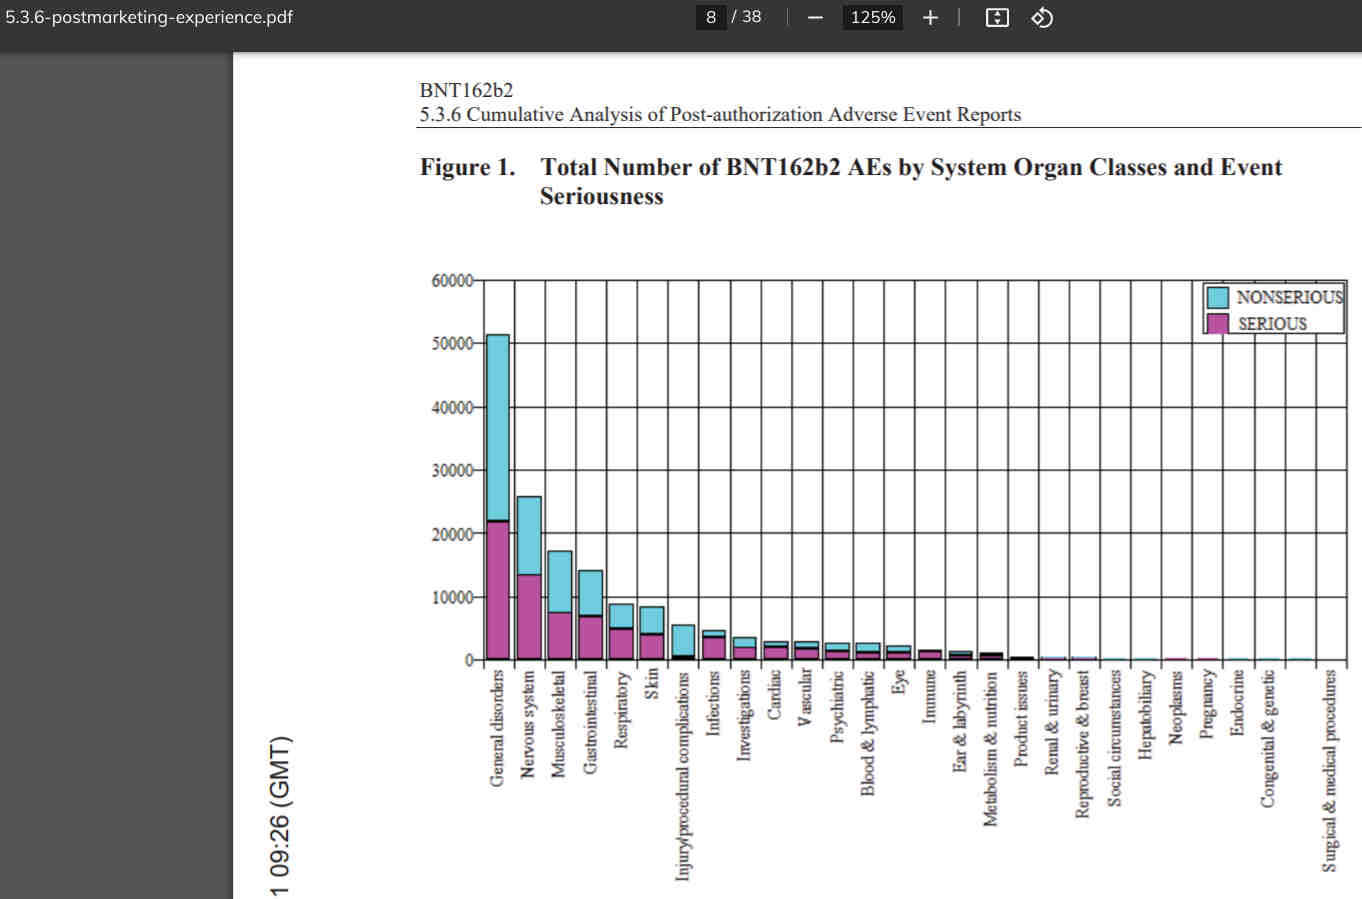Click the magenta serious Gastrointestinal bar segment
The image size is (1362, 899).
point(591,638)
